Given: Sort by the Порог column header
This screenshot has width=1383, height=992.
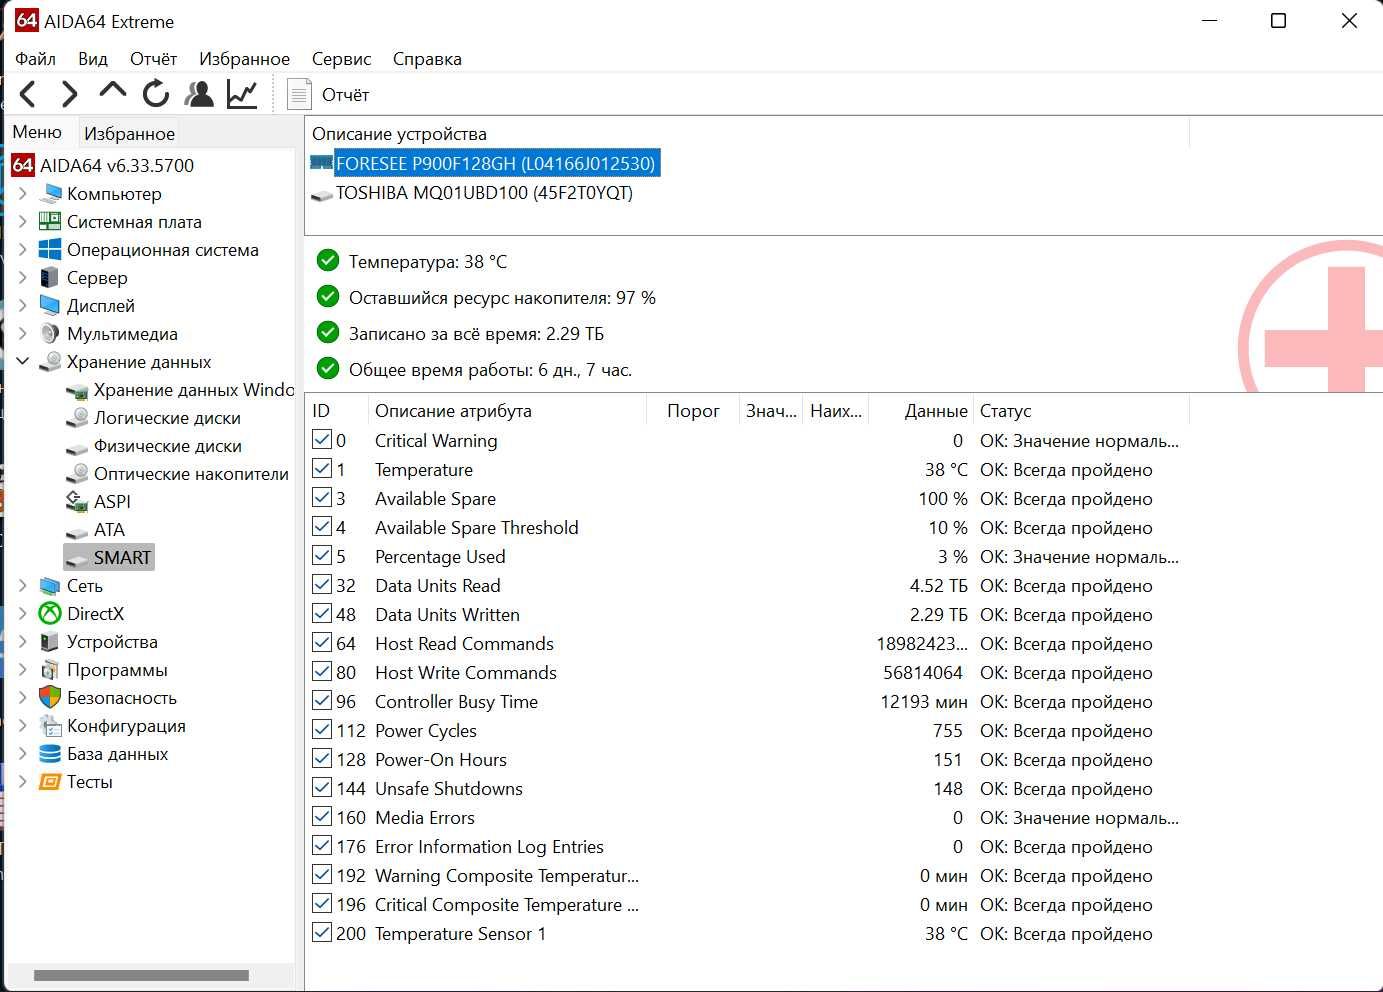Looking at the screenshot, I should (693, 411).
